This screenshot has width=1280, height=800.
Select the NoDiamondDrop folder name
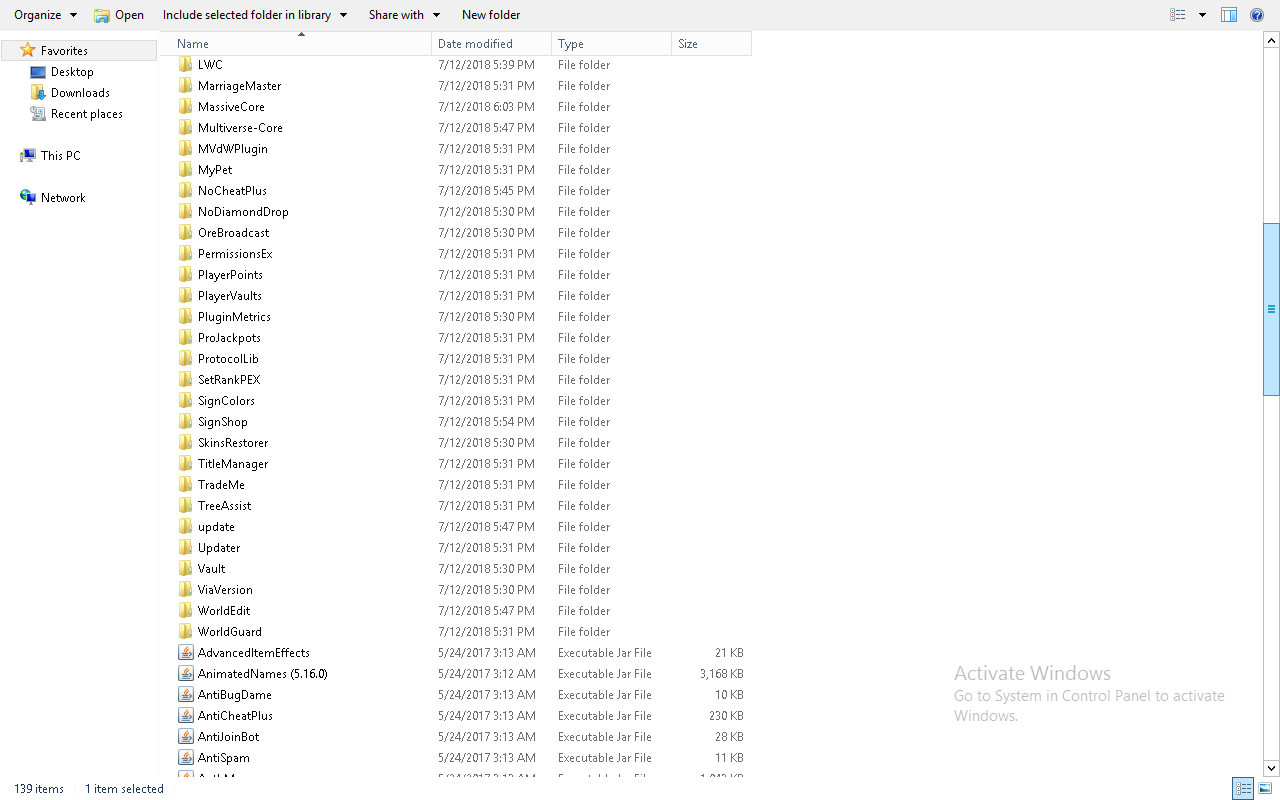tap(243, 212)
